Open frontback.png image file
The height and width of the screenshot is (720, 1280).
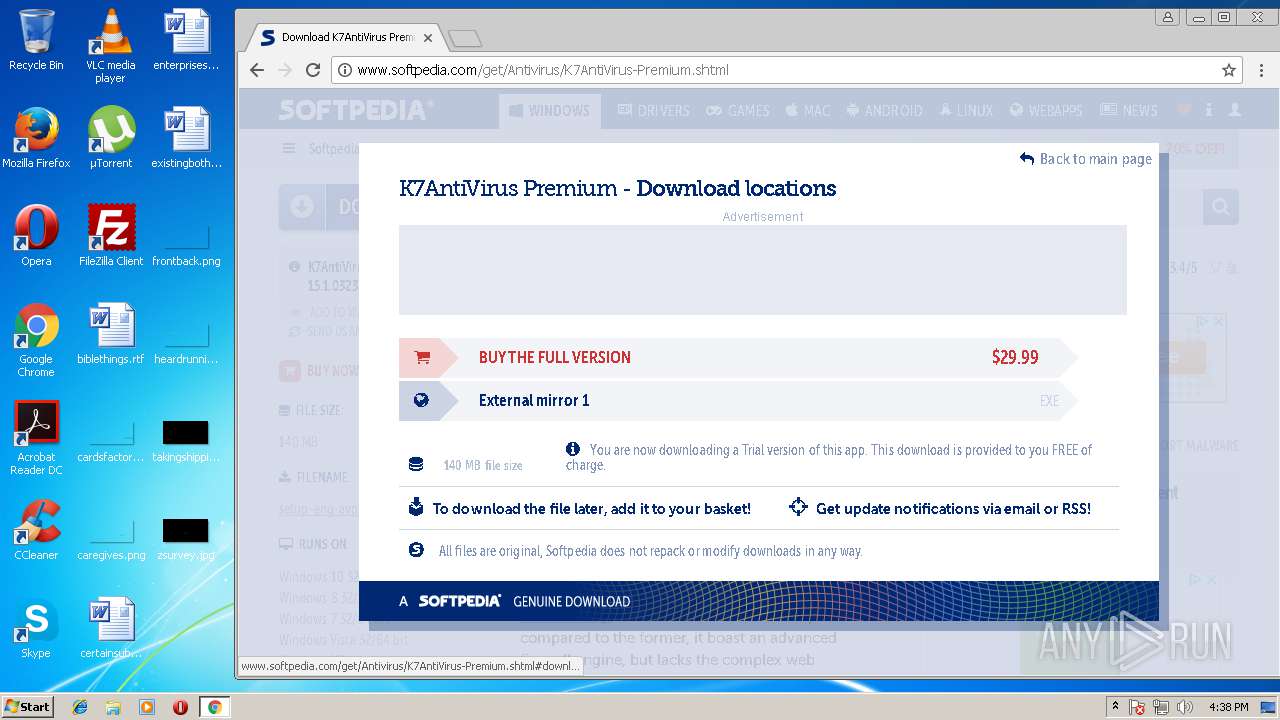click(x=186, y=245)
